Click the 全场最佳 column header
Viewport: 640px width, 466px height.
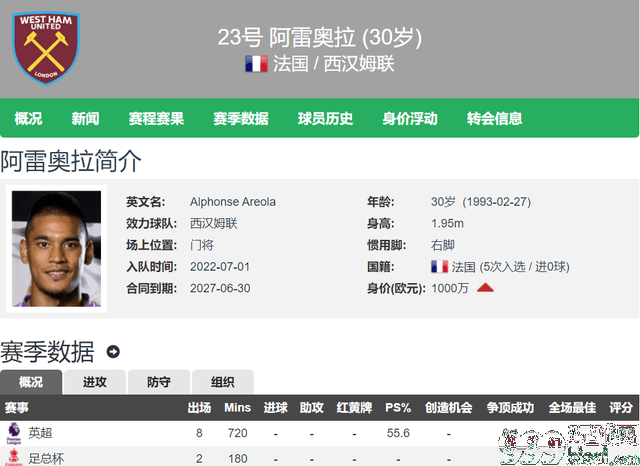click(x=572, y=408)
